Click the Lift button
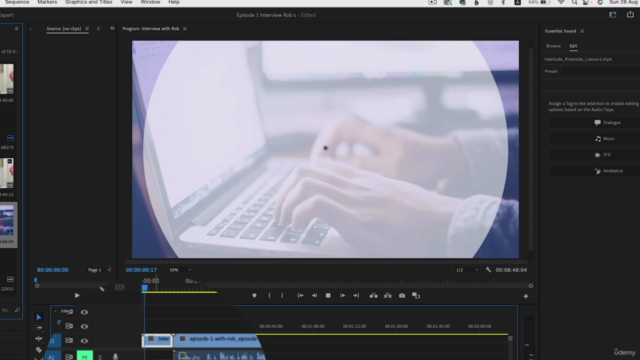 click(x=373, y=296)
